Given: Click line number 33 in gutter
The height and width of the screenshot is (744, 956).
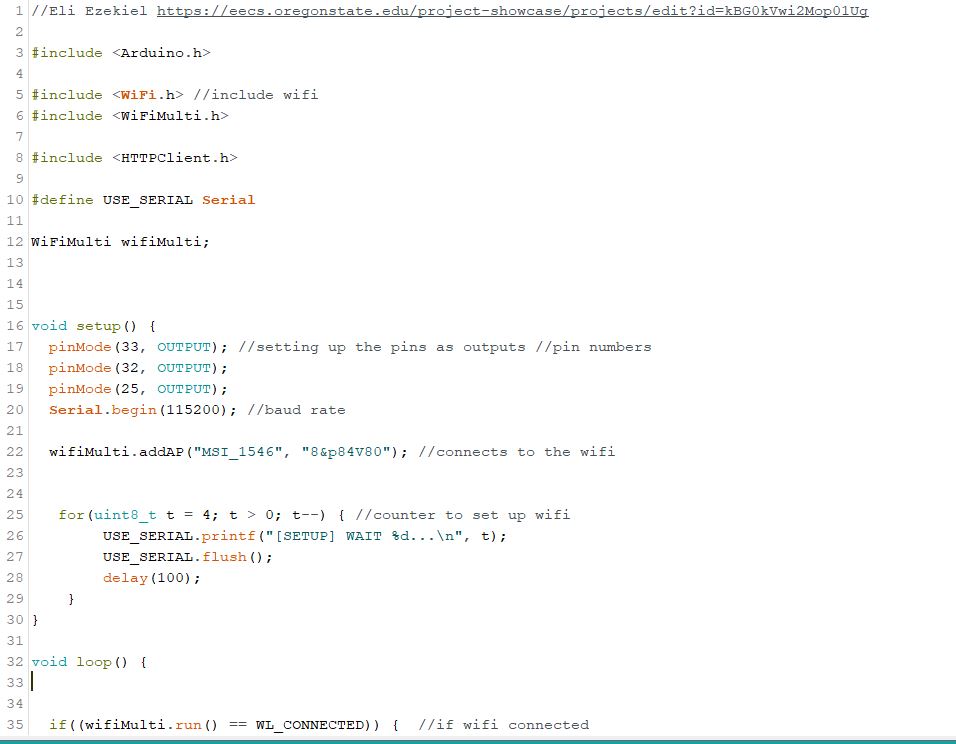Looking at the screenshot, I should (15, 683).
